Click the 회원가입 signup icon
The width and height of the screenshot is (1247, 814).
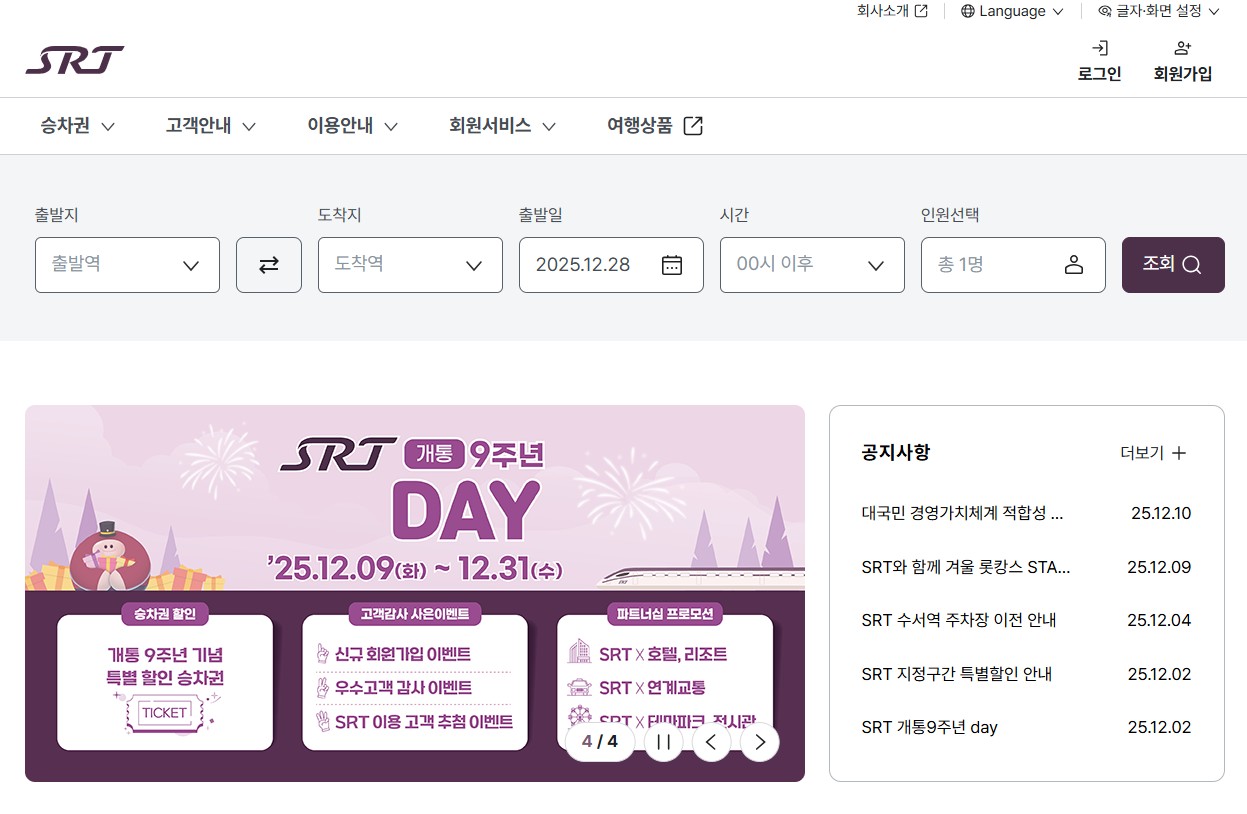coord(1182,45)
